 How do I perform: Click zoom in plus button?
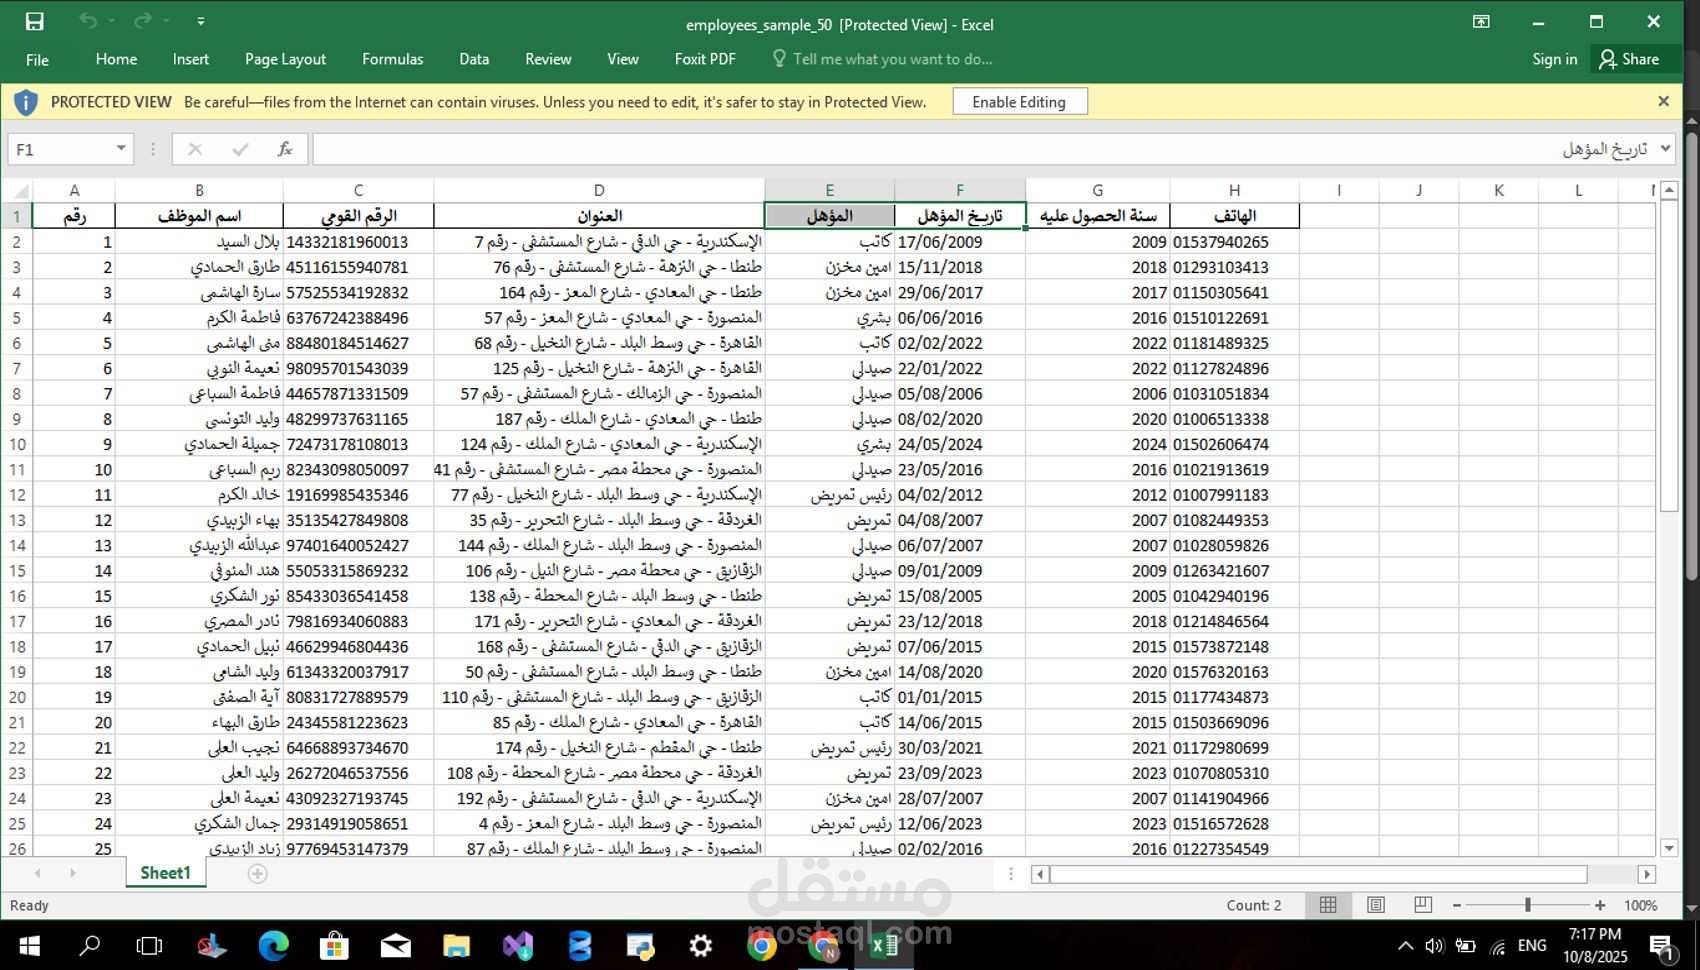click(1600, 905)
